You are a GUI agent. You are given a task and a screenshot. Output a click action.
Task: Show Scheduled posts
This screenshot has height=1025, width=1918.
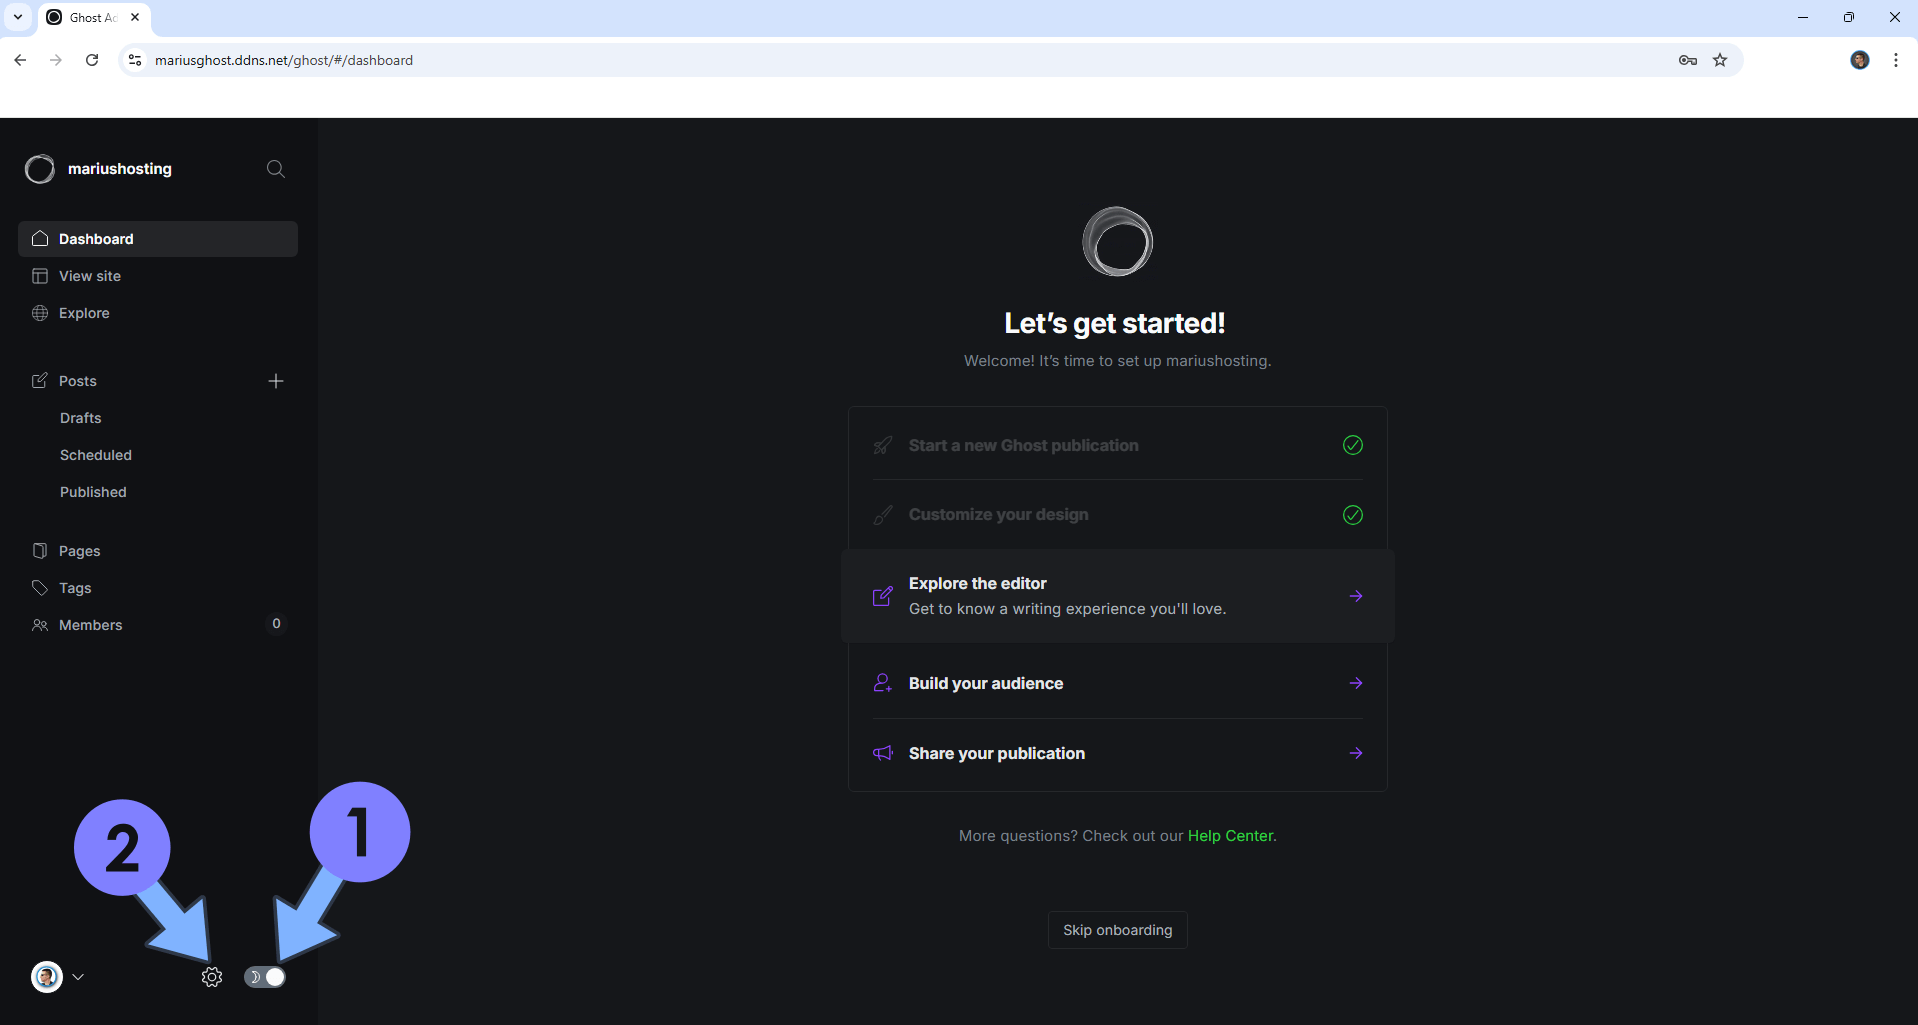[96, 455]
